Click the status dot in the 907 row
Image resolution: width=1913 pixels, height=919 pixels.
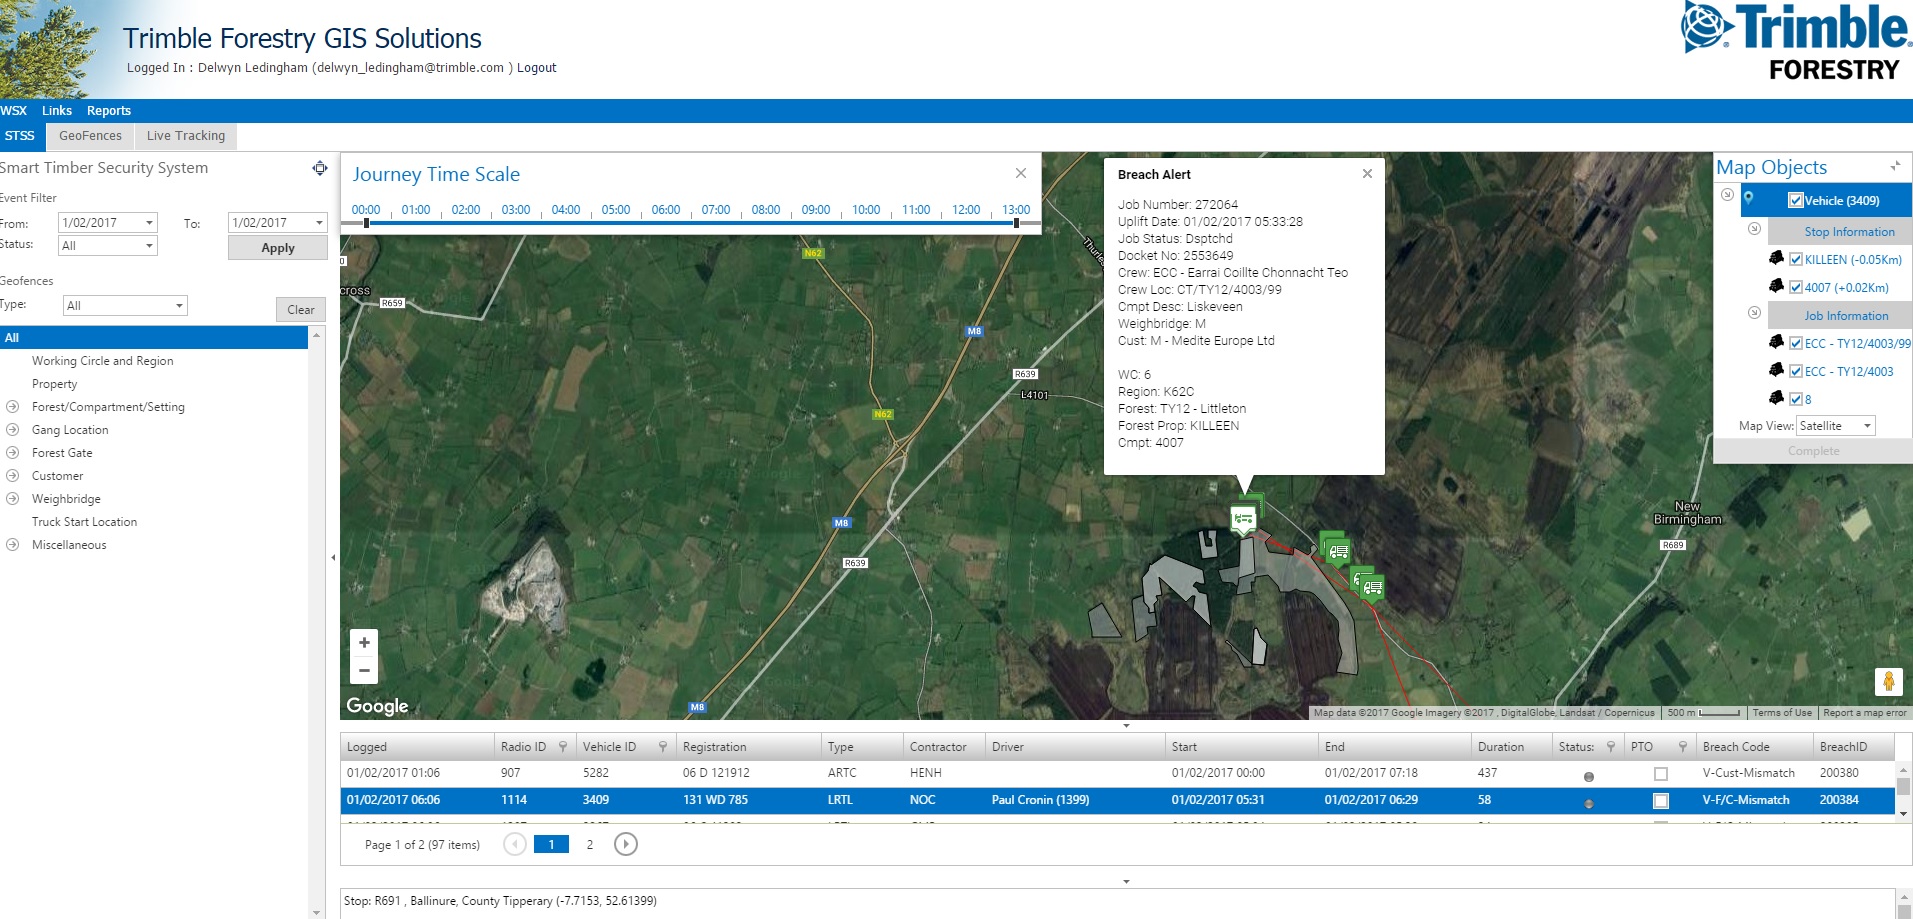click(x=1589, y=776)
